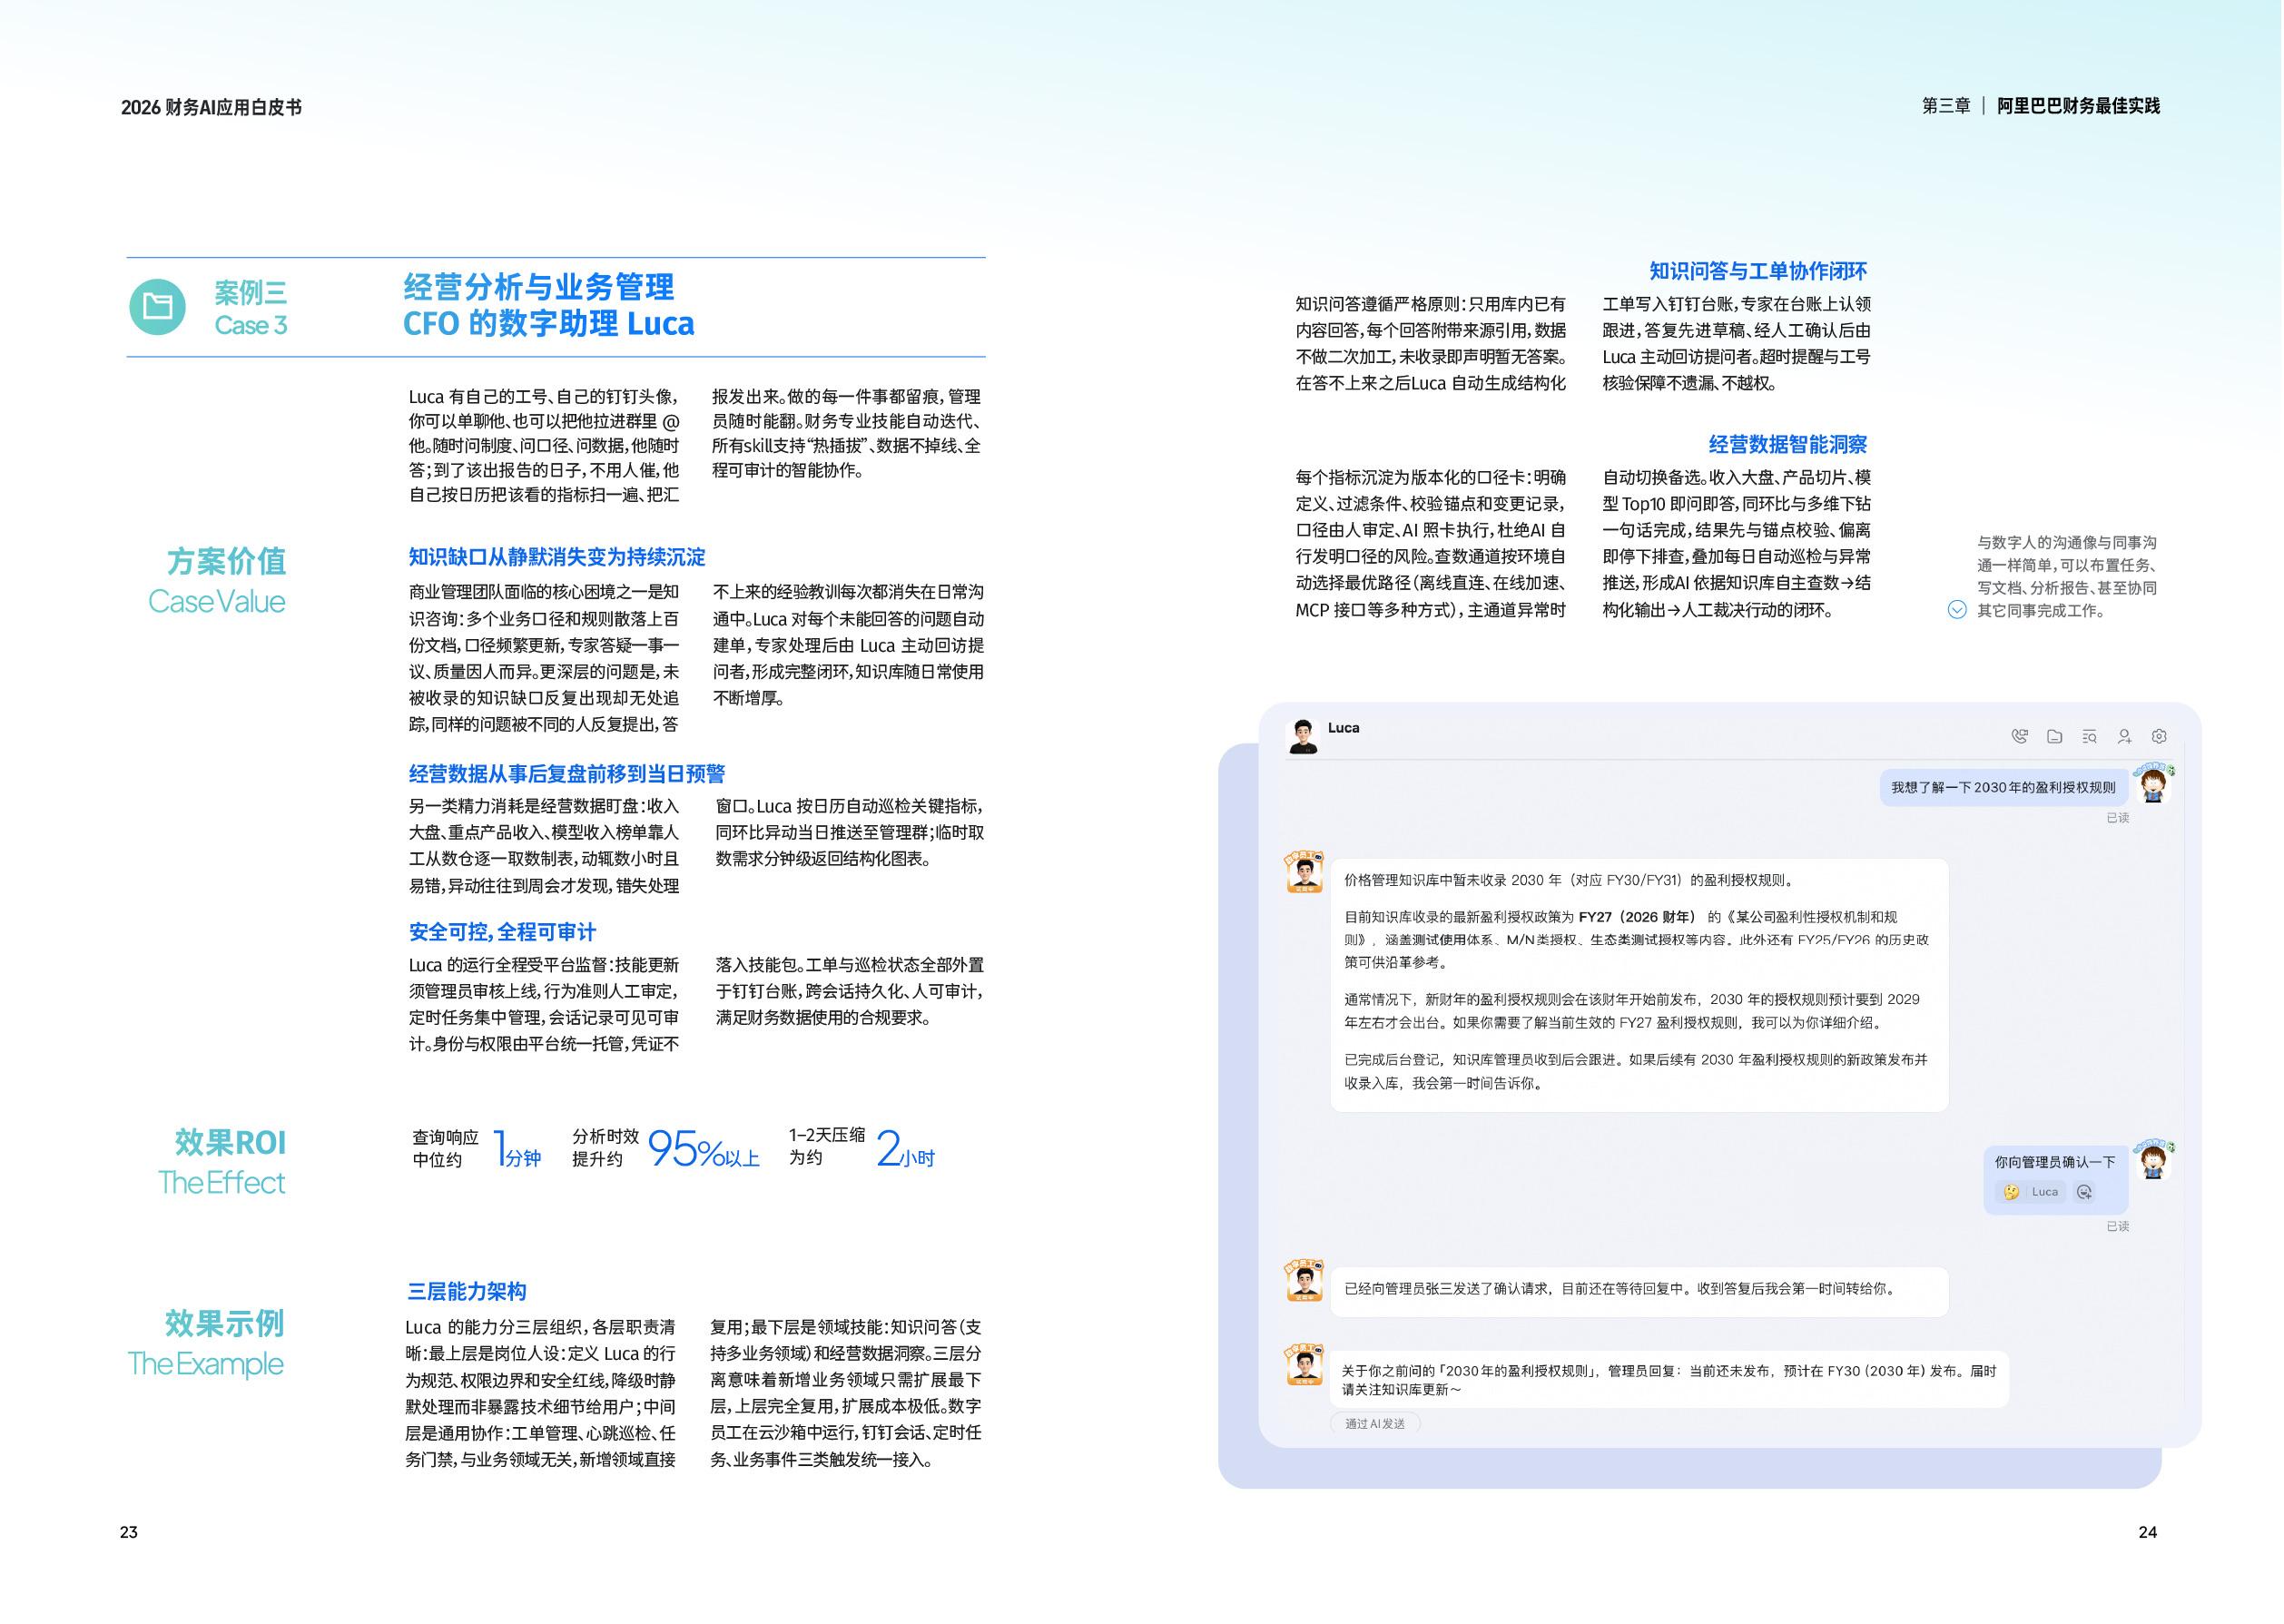Click the 1分钟 query response metric

pyautogui.click(x=518, y=1150)
